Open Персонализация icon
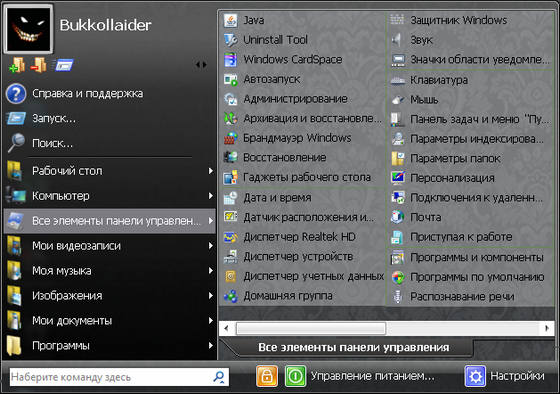 398,178
